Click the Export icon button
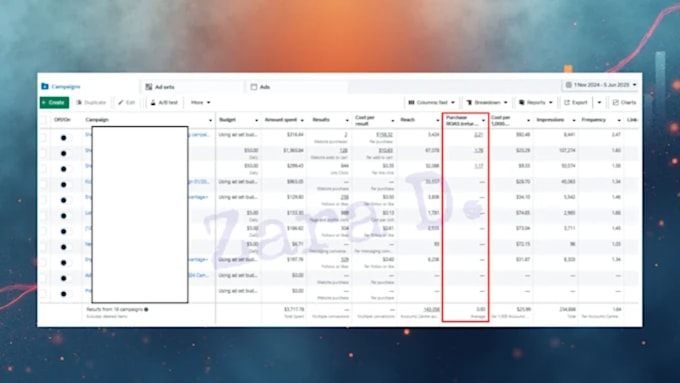Screen dimensions: 680x383 [x=567, y=103]
